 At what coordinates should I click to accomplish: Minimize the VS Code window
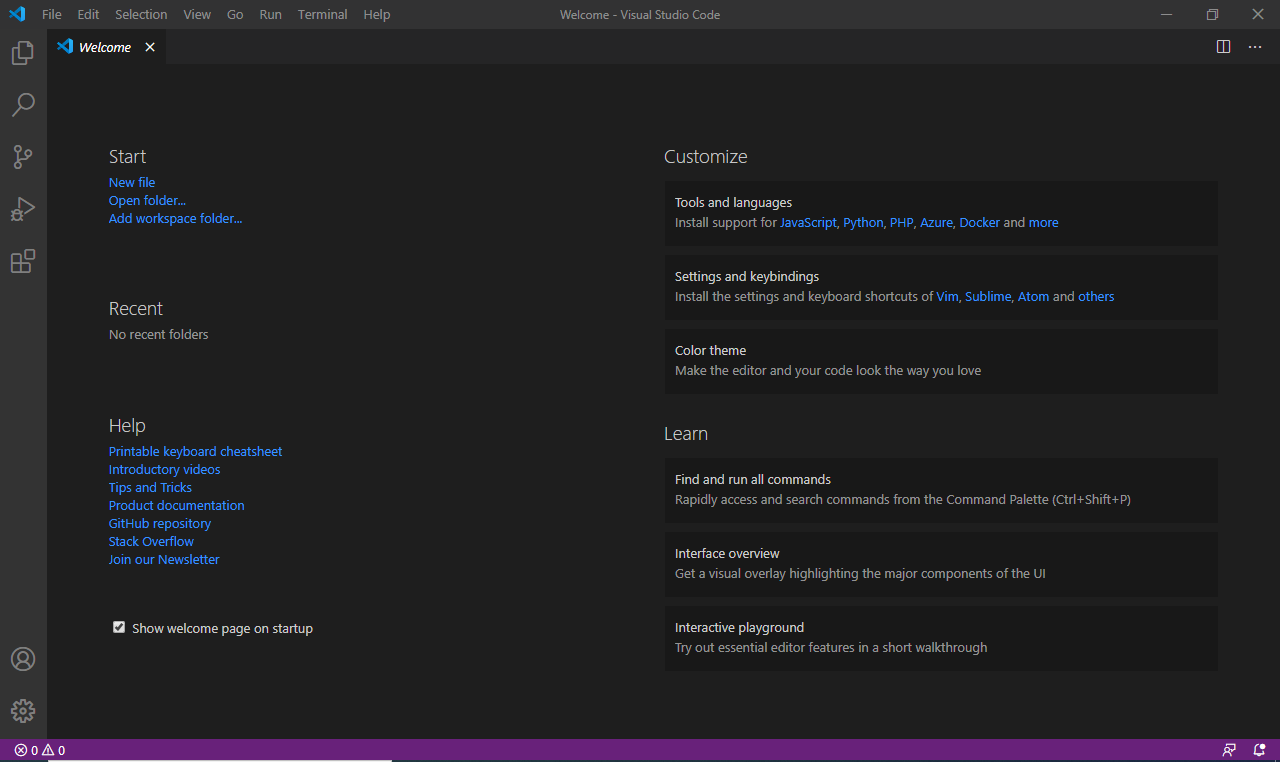[x=1166, y=14]
